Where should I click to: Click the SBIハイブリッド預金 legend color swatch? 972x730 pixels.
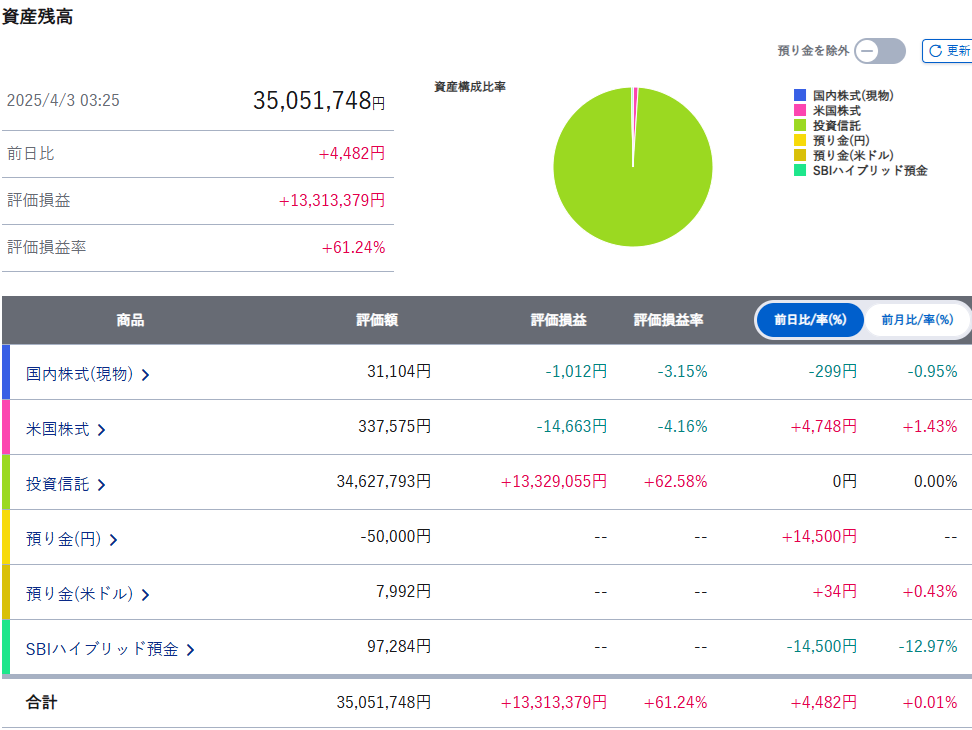coord(800,171)
